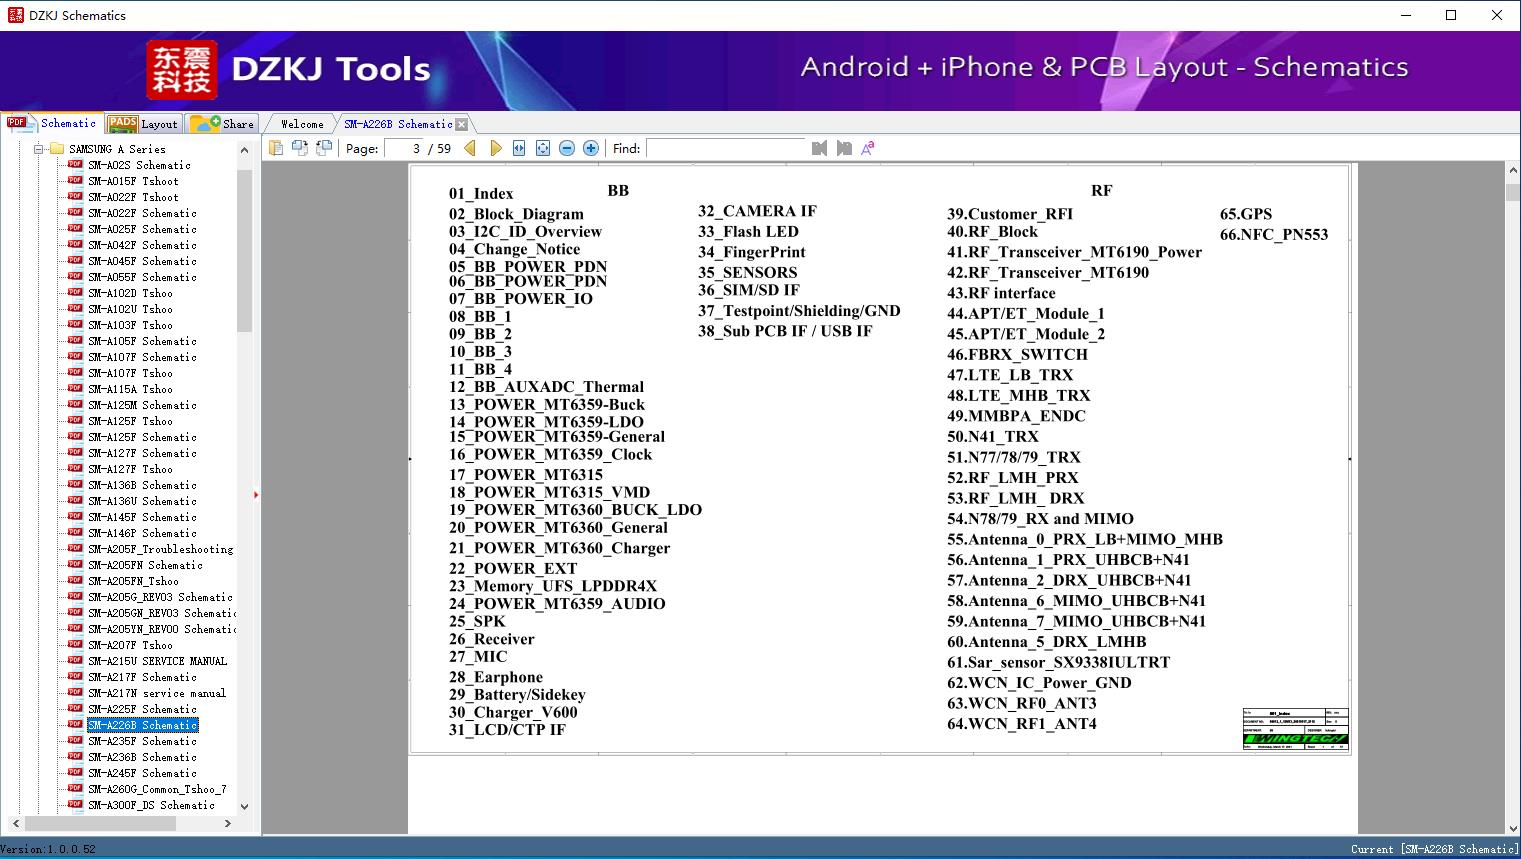Screen dimensions: 1521x859
Task: Click 13_POWER_MT6359-Buck index entry
Action: pos(547,405)
